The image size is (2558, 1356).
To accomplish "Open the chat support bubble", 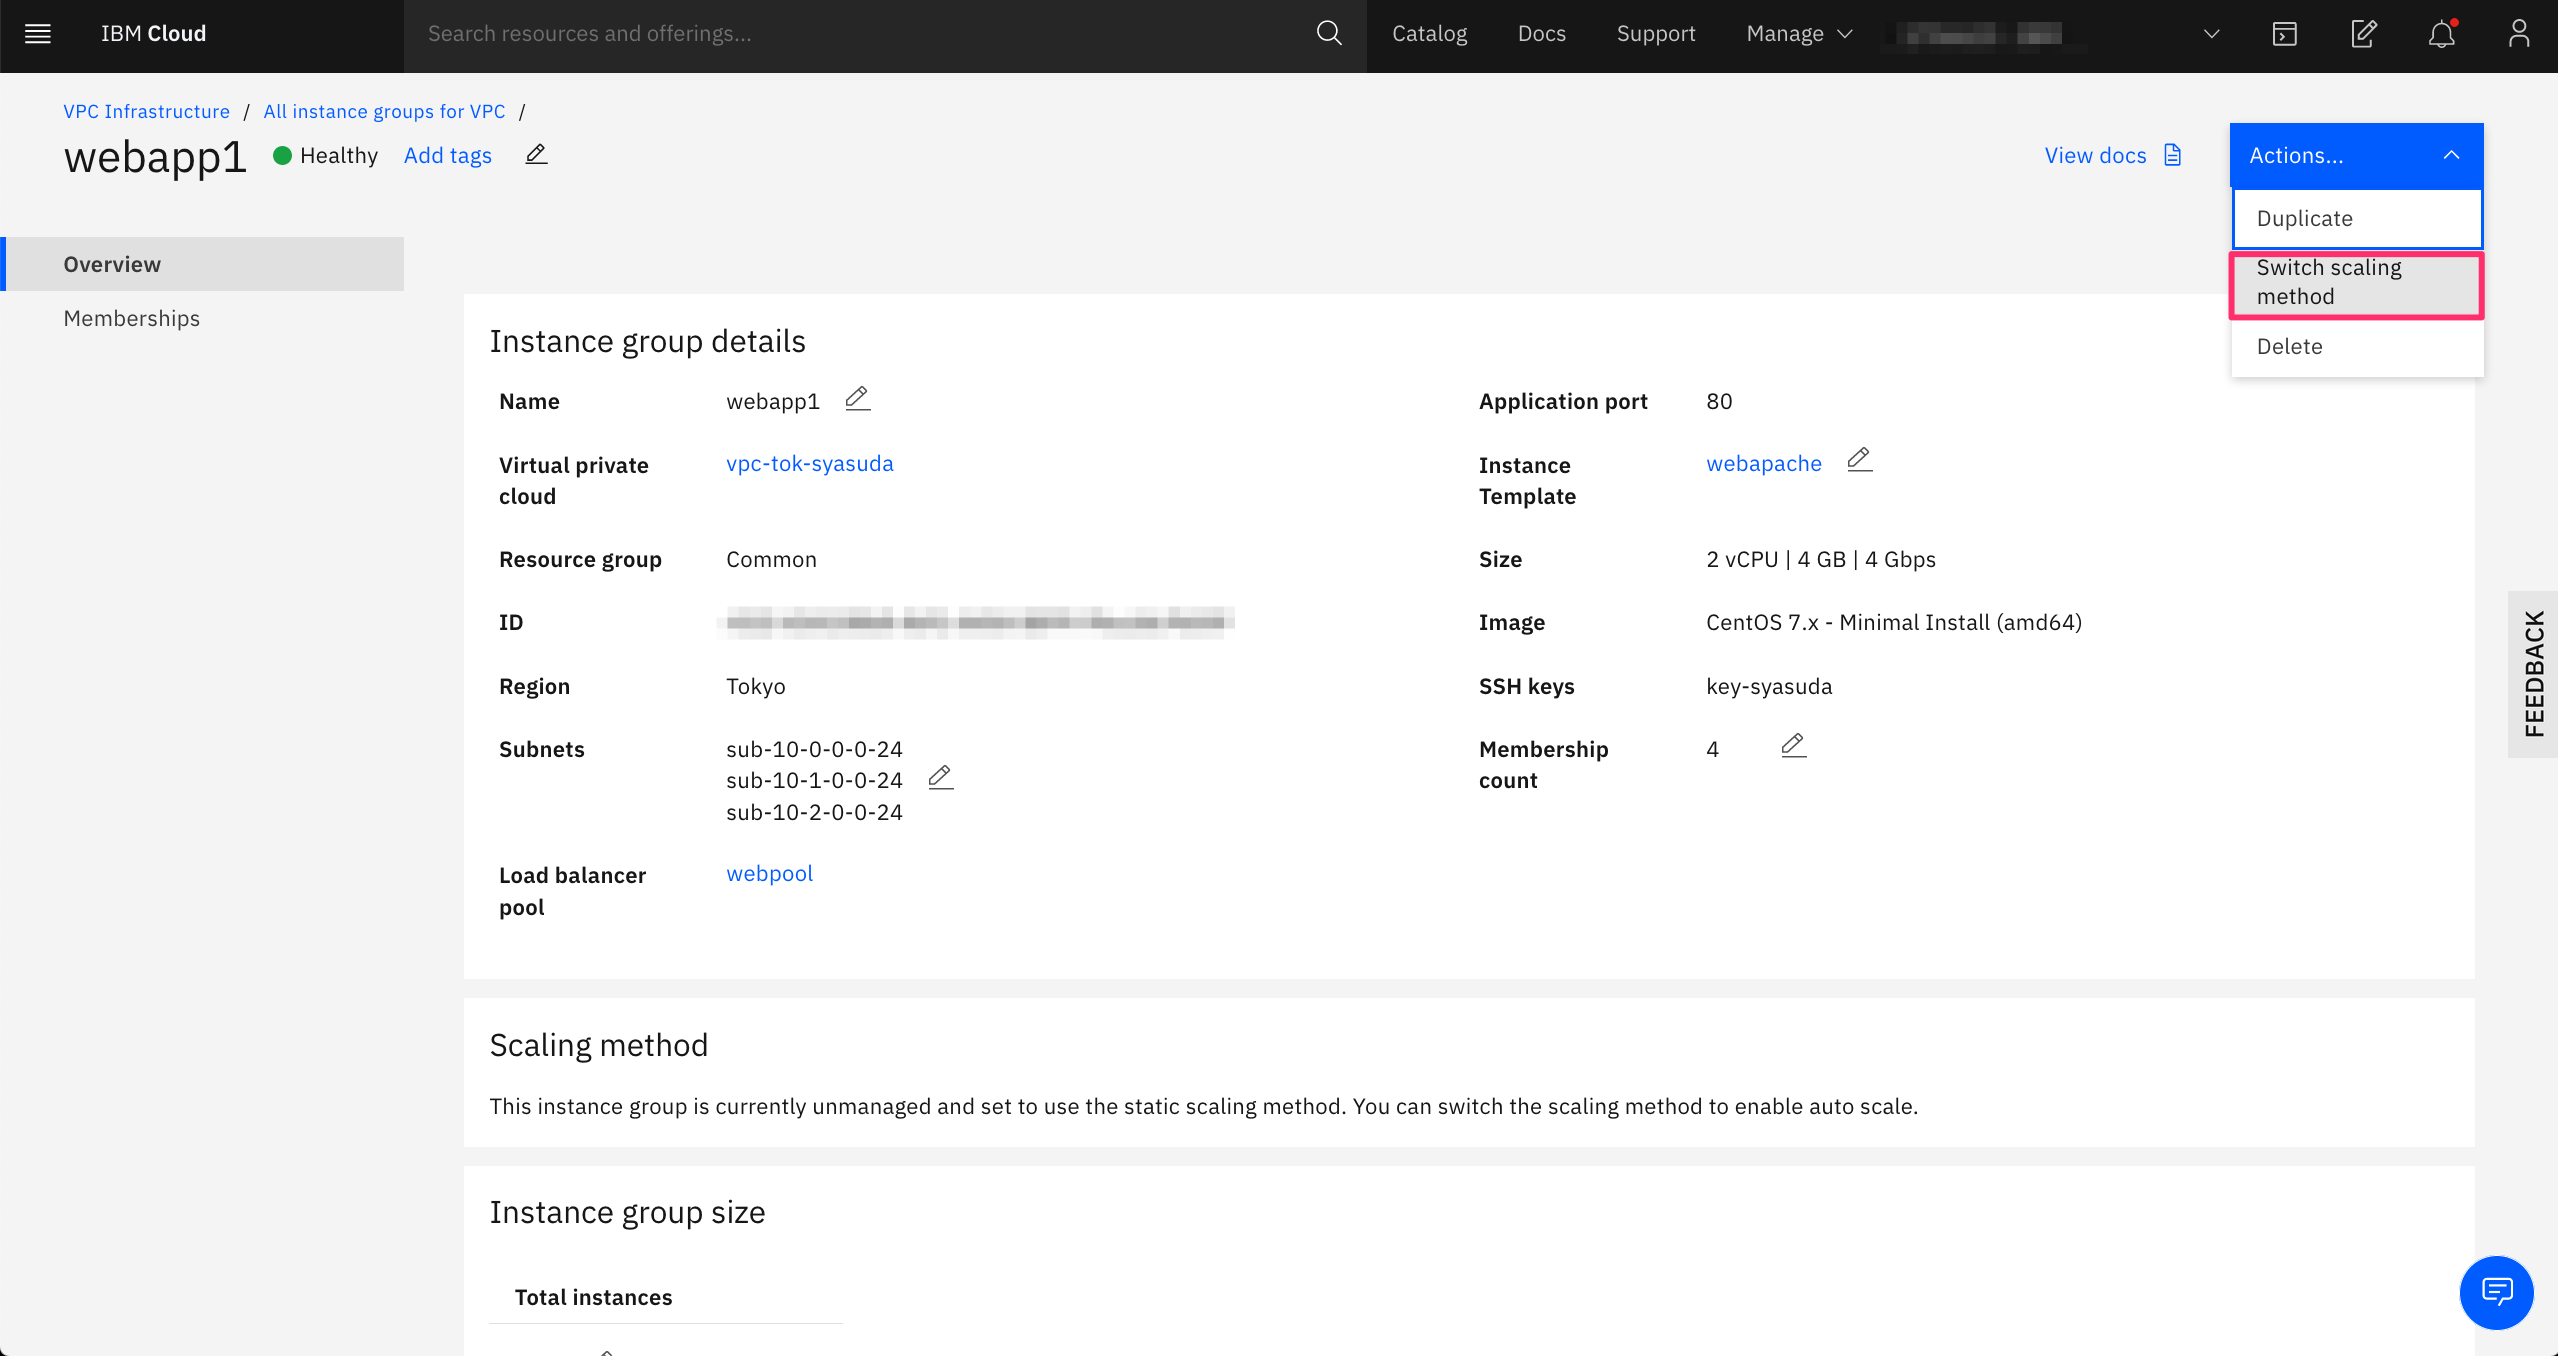I will [x=2496, y=1292].
